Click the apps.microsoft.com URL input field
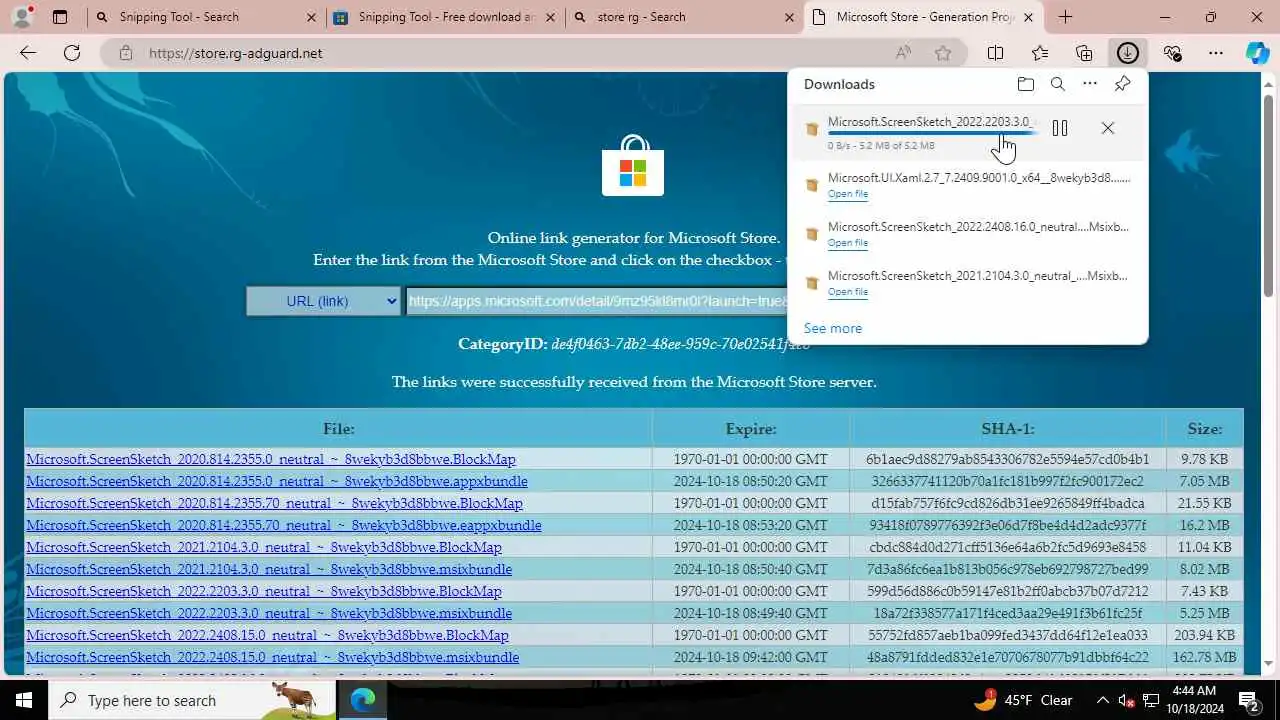The height and width of the screenshot is (720, 1280). click(596, 301)
